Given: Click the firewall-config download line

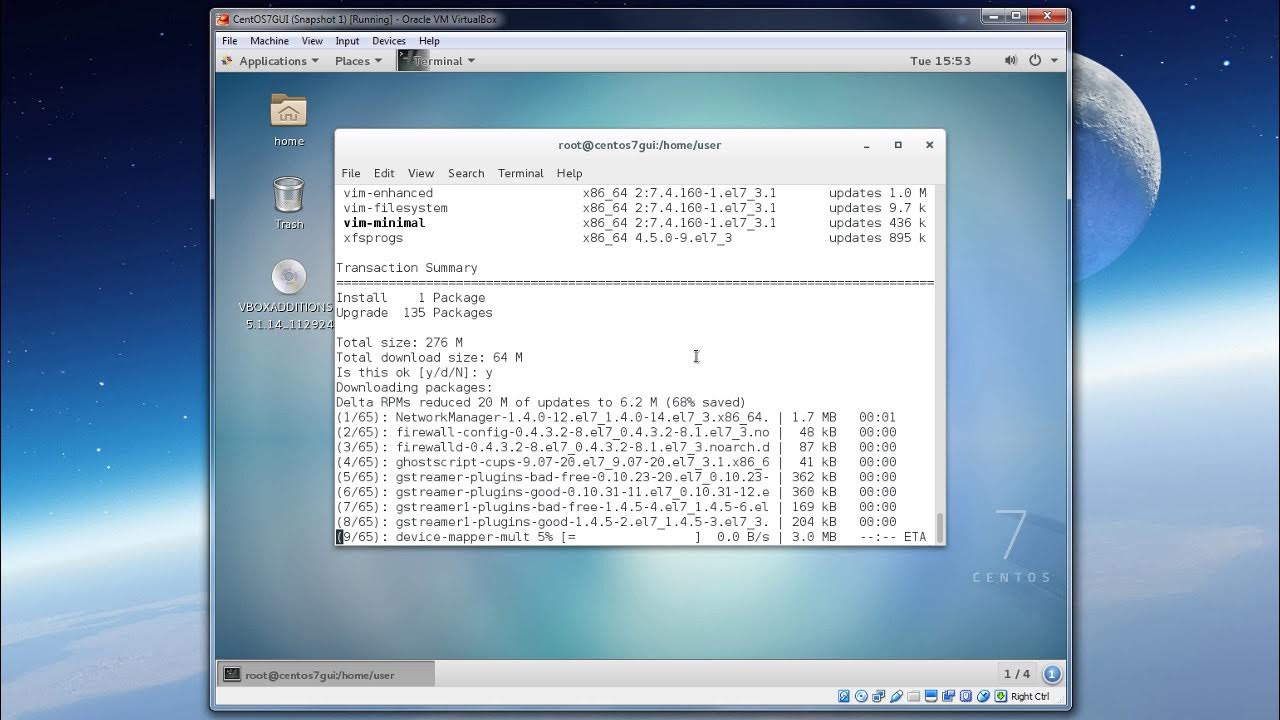Looking at the screenshot, I should [616, 432].
